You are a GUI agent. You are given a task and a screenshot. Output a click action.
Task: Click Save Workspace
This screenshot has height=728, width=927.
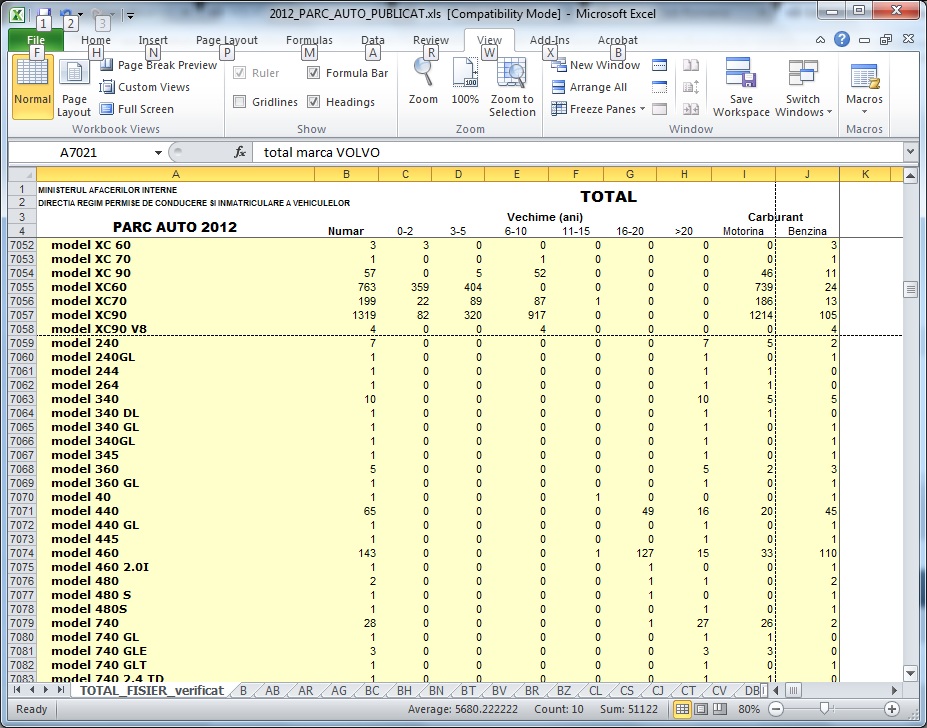pyautogui.click(x=741, y=87)
